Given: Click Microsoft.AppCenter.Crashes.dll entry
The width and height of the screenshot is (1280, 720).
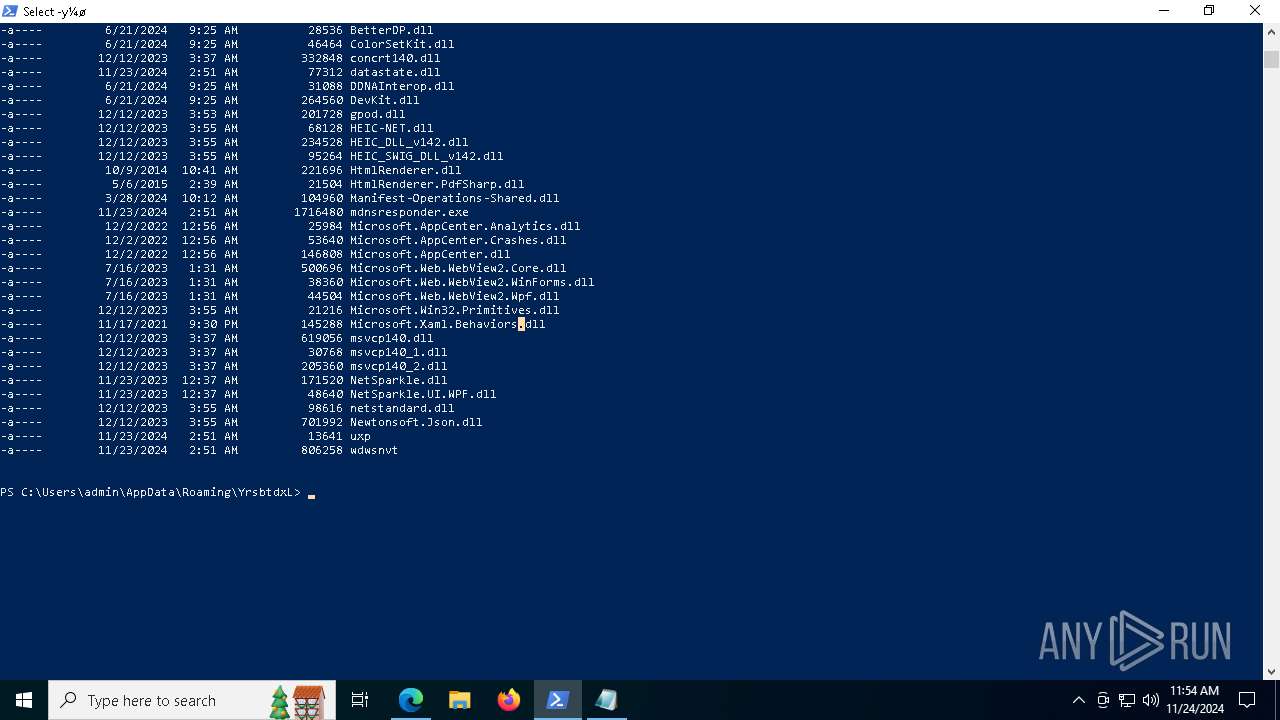Looking at the screenshot, I should [x=458, y=240].
